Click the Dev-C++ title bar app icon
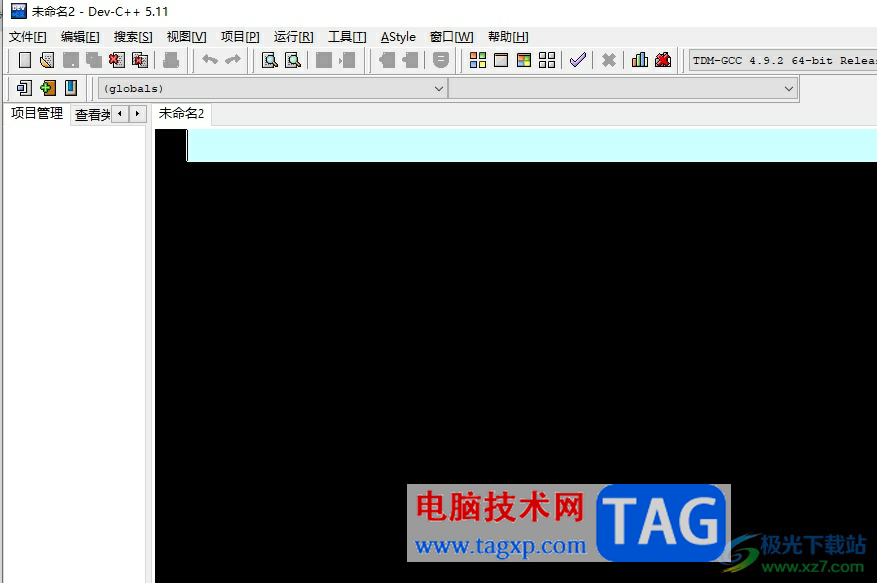Screen dimensions: 877x583 18,11
